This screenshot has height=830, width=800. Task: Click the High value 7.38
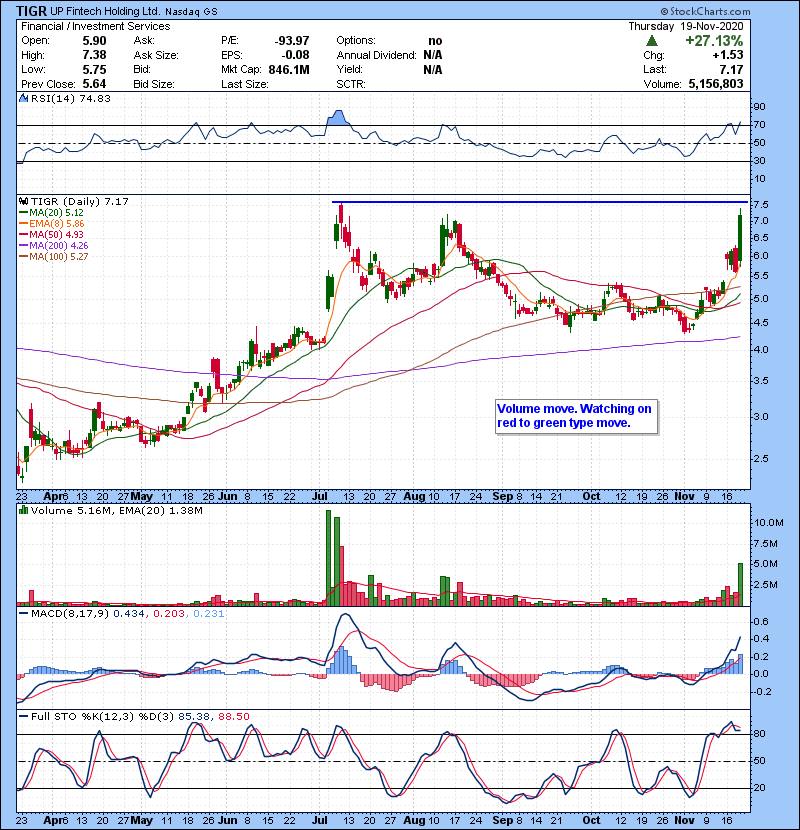pyautogui.click(x=94, y=55)
